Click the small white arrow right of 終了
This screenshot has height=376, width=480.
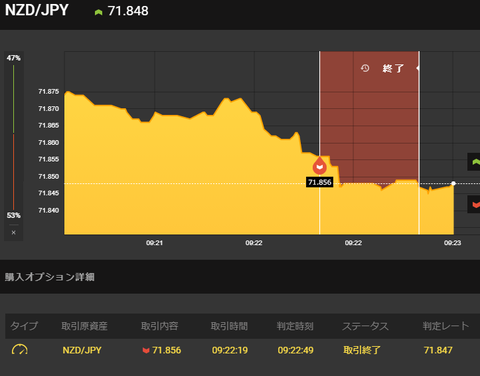click(418, 68)
